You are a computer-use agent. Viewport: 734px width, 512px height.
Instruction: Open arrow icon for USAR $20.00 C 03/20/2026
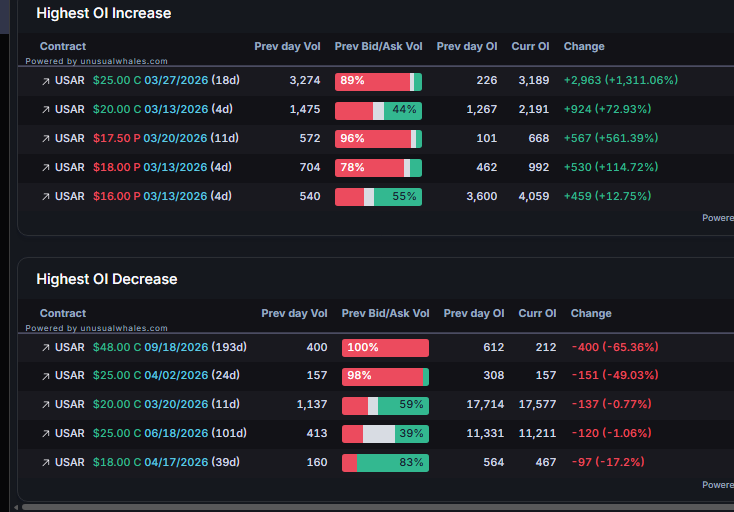[x=45, y=405]
